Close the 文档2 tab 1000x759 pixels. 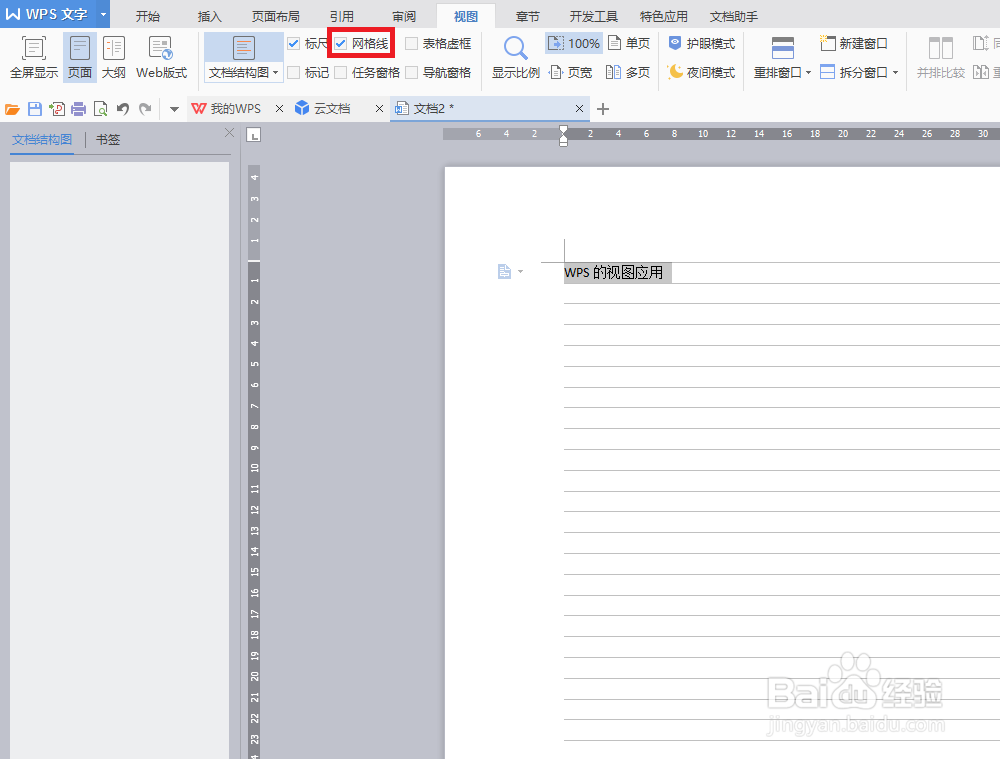coord(579,109)
